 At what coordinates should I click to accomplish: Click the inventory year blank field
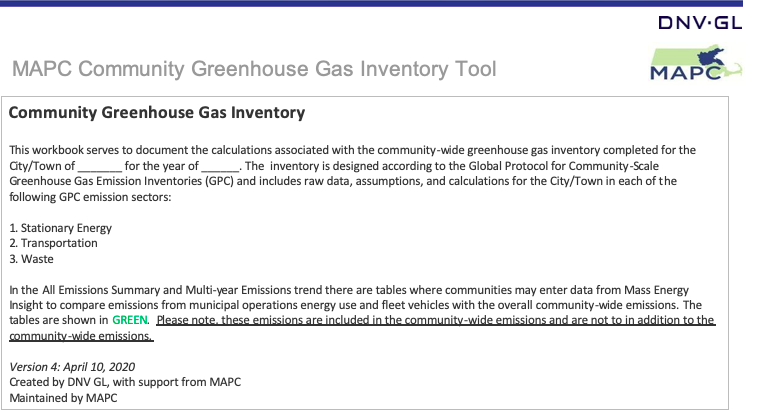(220, 166)
